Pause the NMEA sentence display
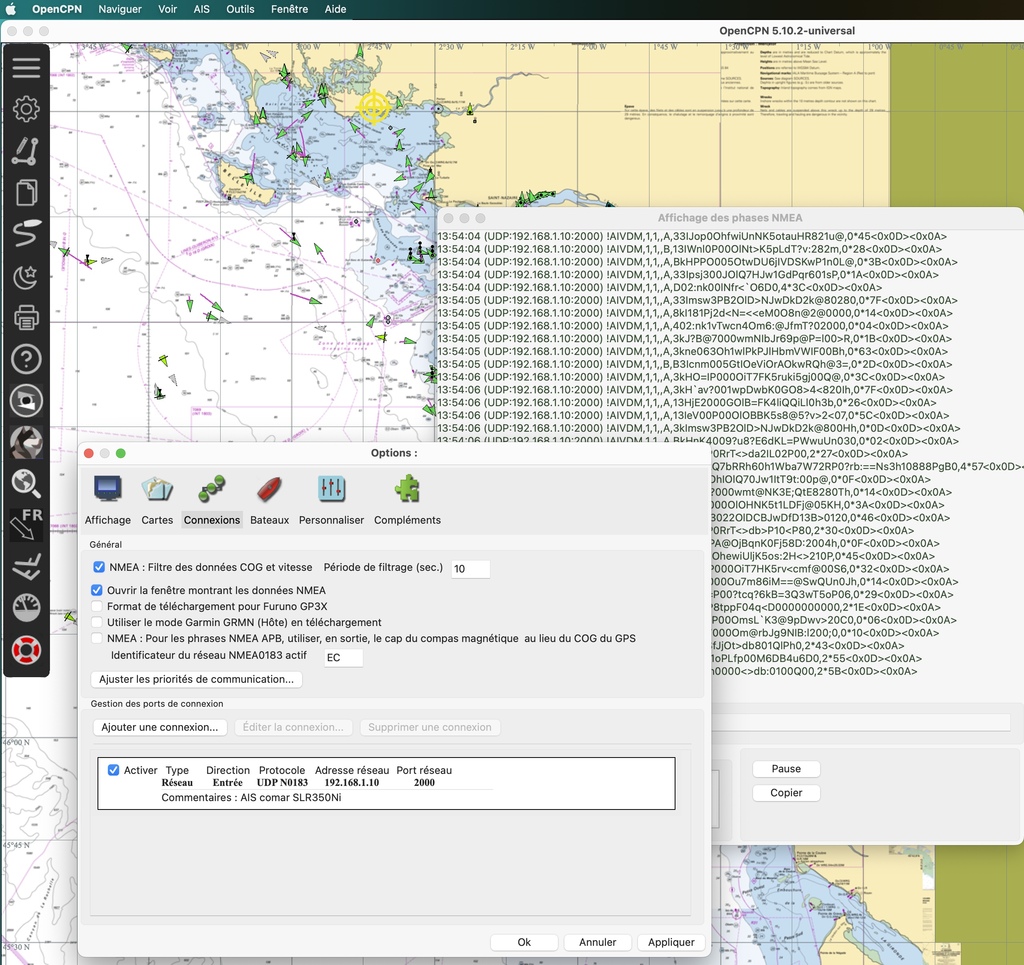 point(786,768)
